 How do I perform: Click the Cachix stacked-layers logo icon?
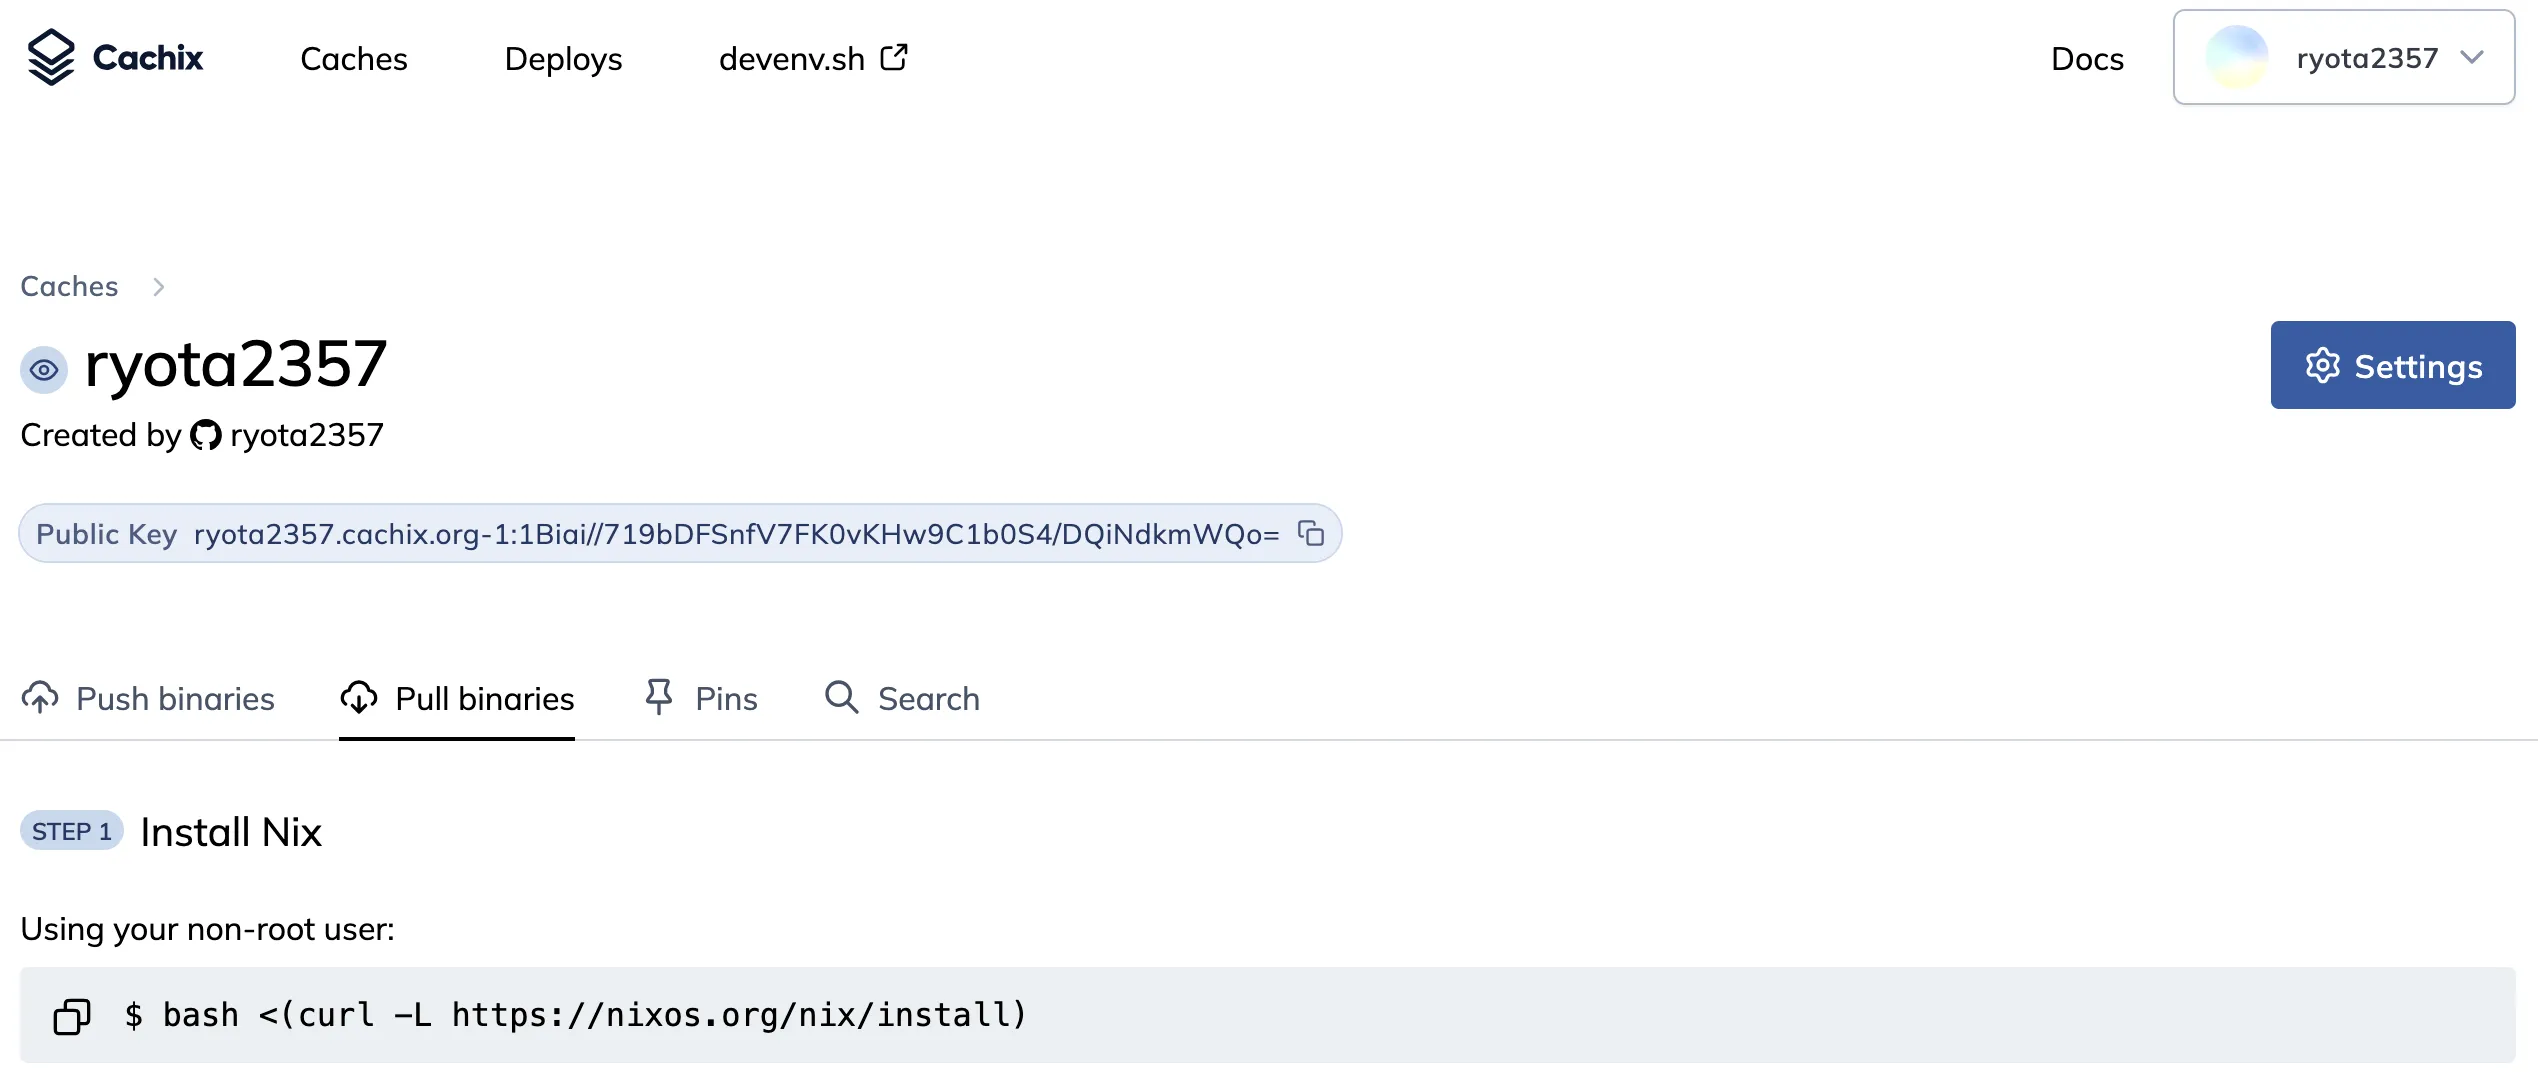[51, 57]
